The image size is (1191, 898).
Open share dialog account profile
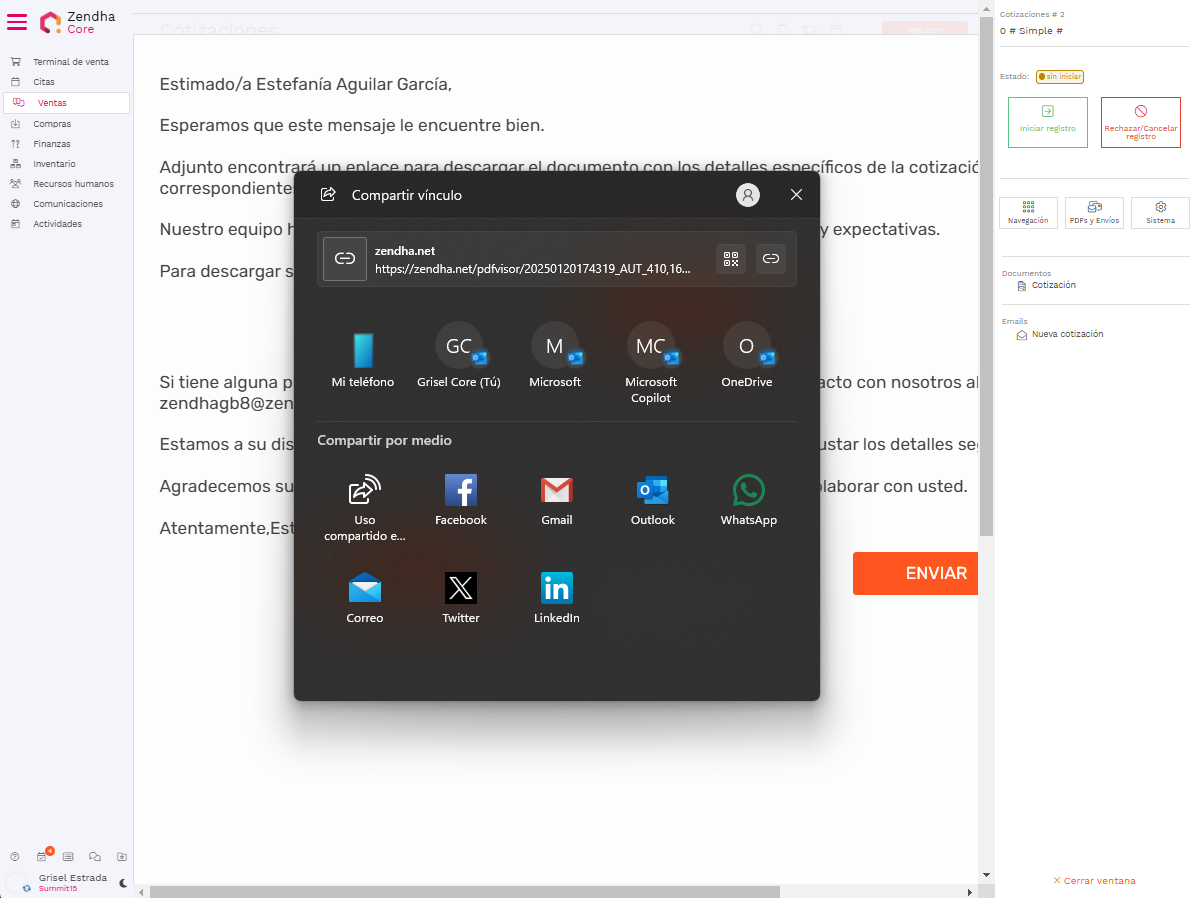click(747, 195)
